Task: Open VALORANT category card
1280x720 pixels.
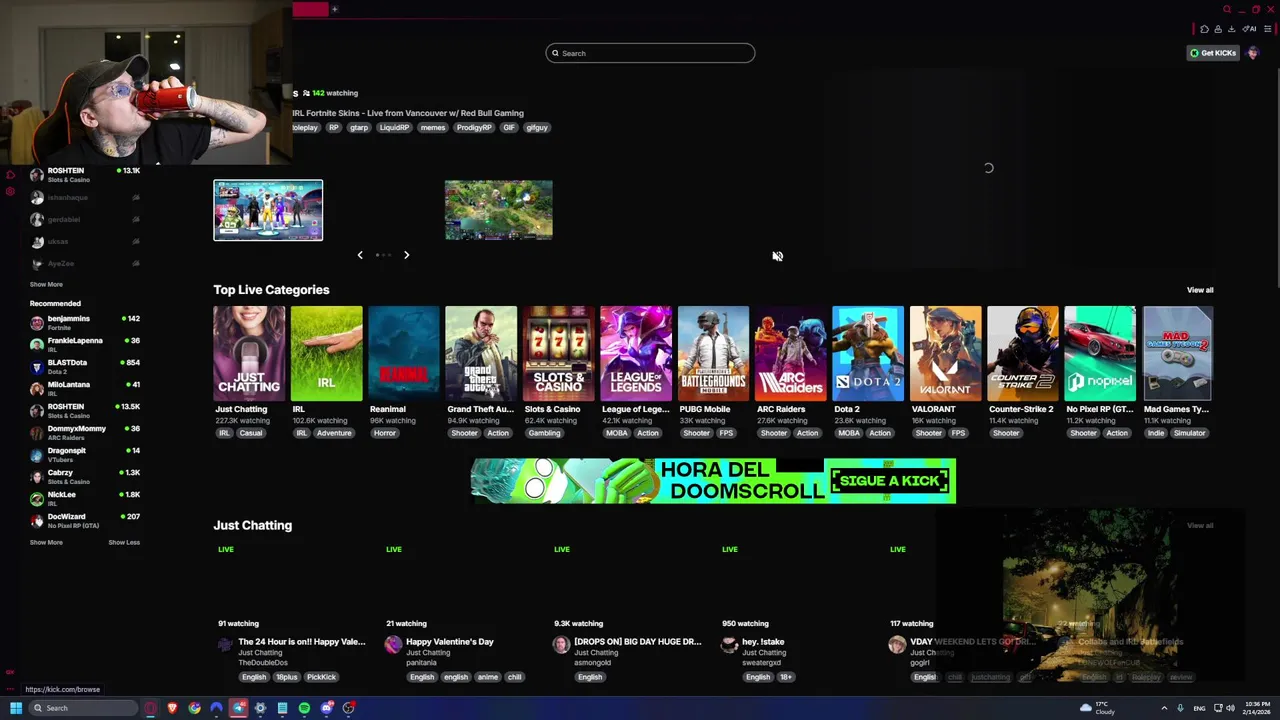Action: (946, 354)
